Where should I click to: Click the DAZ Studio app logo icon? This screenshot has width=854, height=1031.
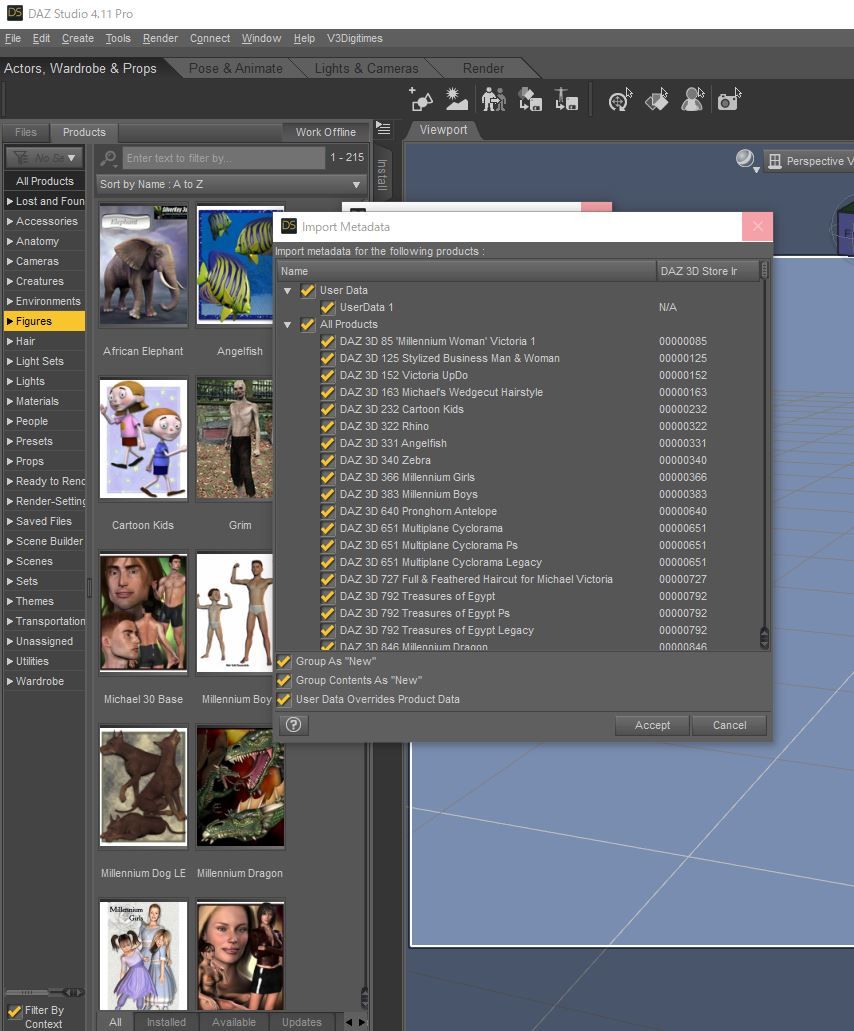click(x=14, y=12)
